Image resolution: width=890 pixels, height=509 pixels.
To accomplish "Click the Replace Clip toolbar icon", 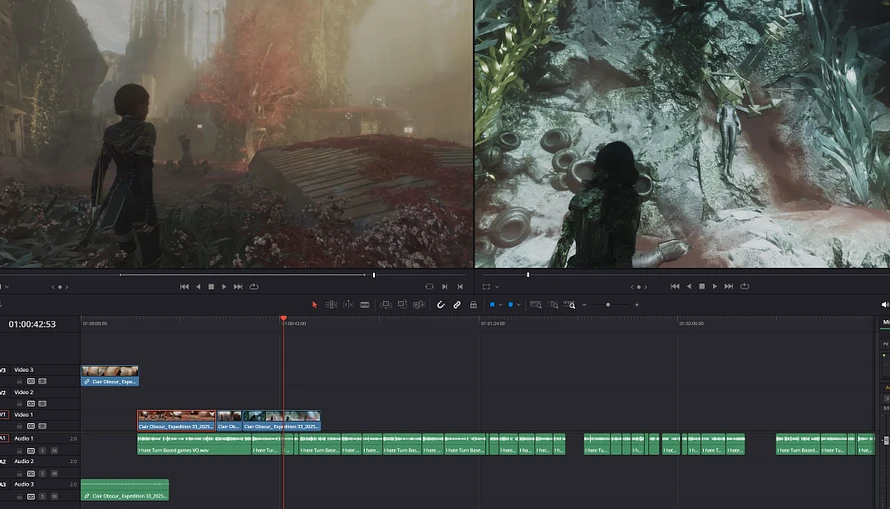I will (x=419, y=305).
